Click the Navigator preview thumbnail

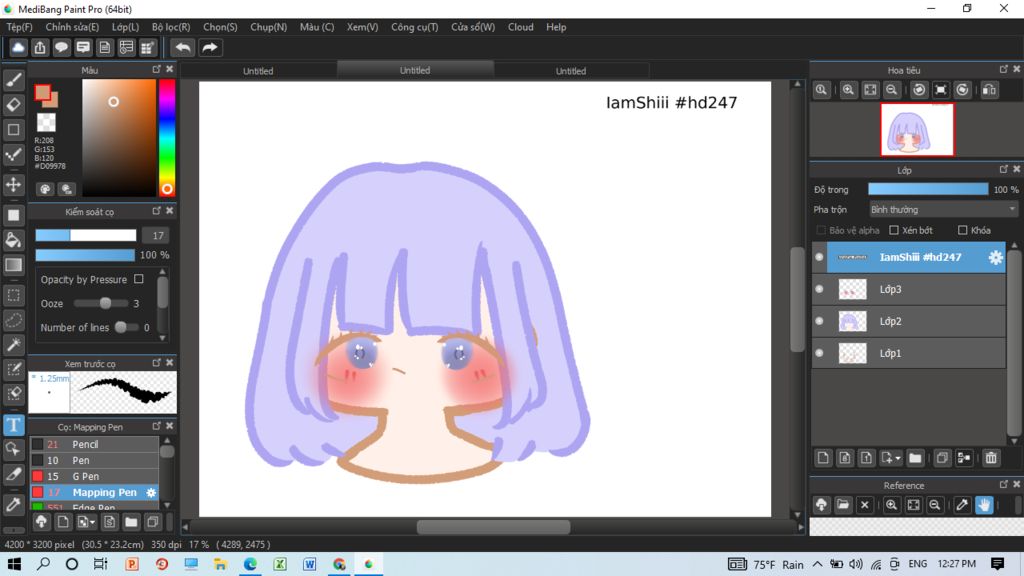point(917,129)
